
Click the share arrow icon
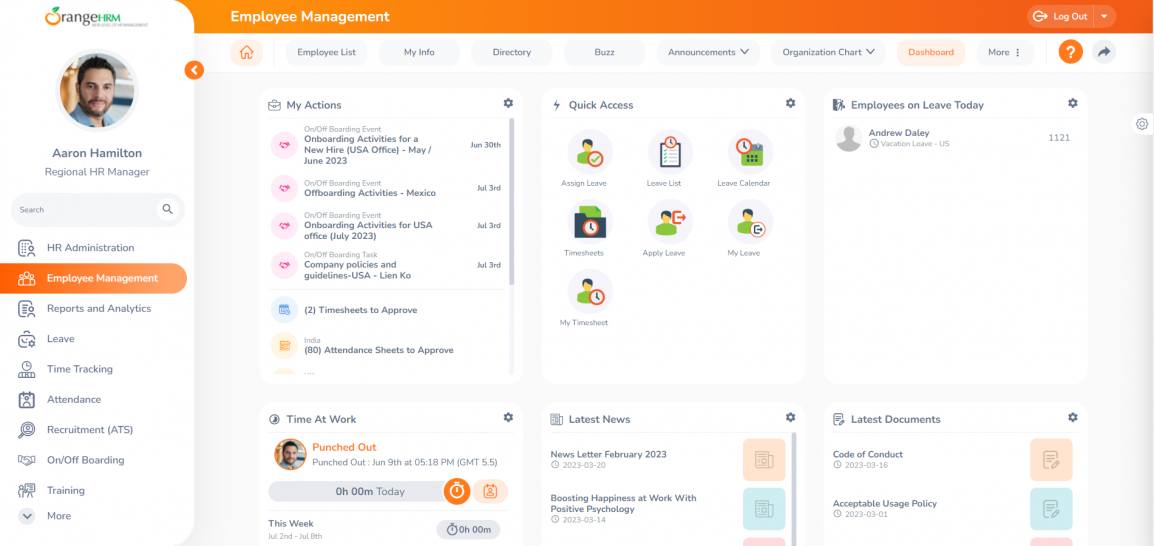pos(1103,52)
